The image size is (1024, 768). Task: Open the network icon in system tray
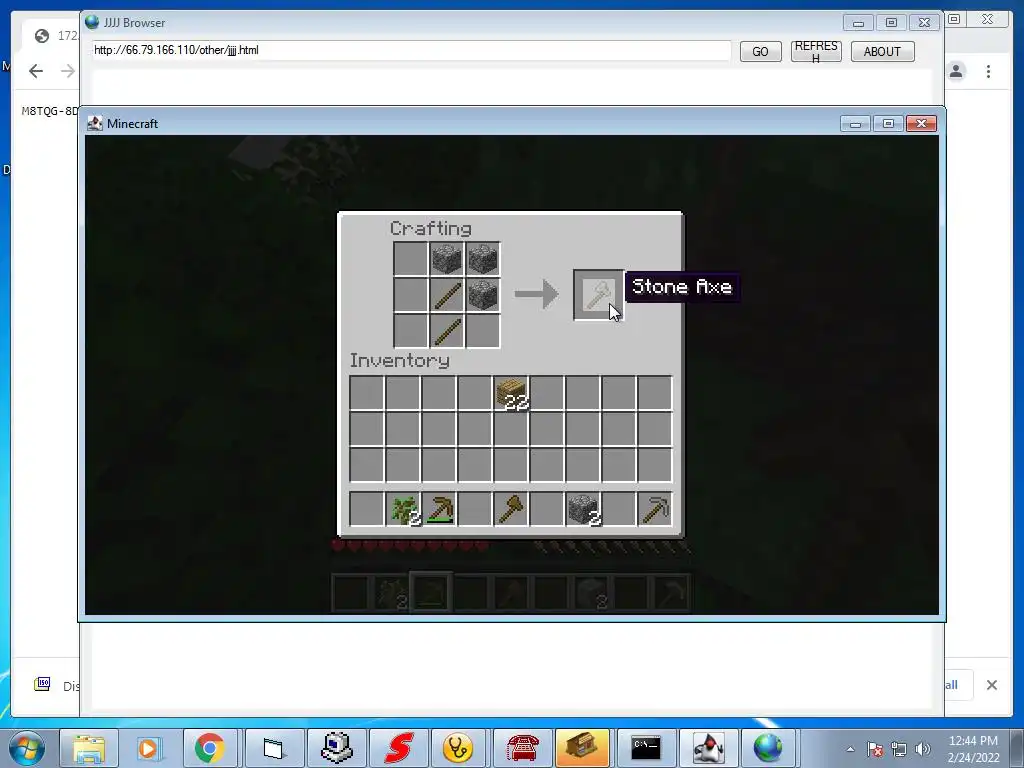point(899,749)
